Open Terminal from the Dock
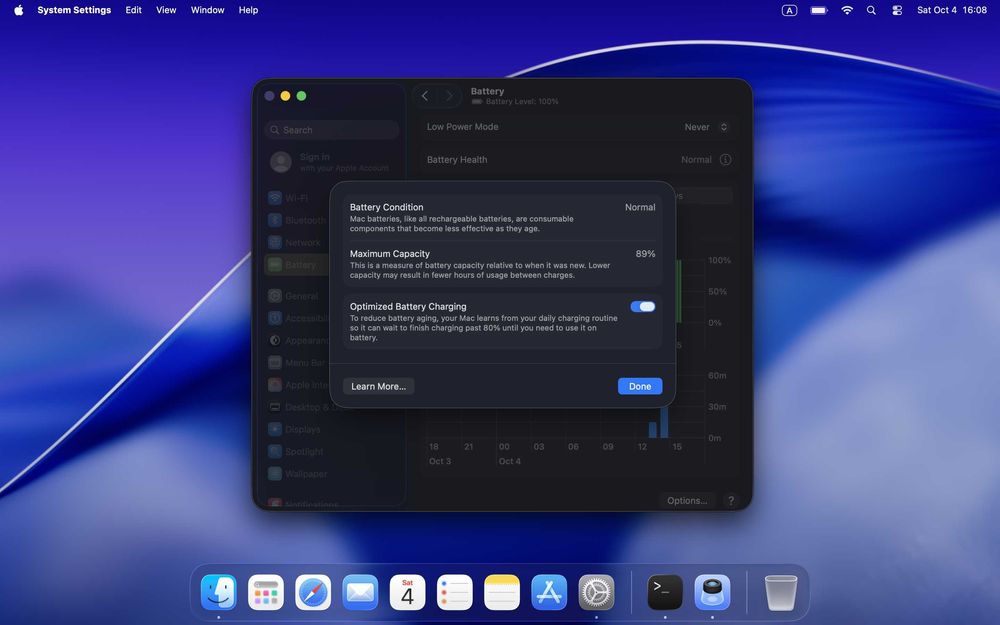 coord(665,592)
